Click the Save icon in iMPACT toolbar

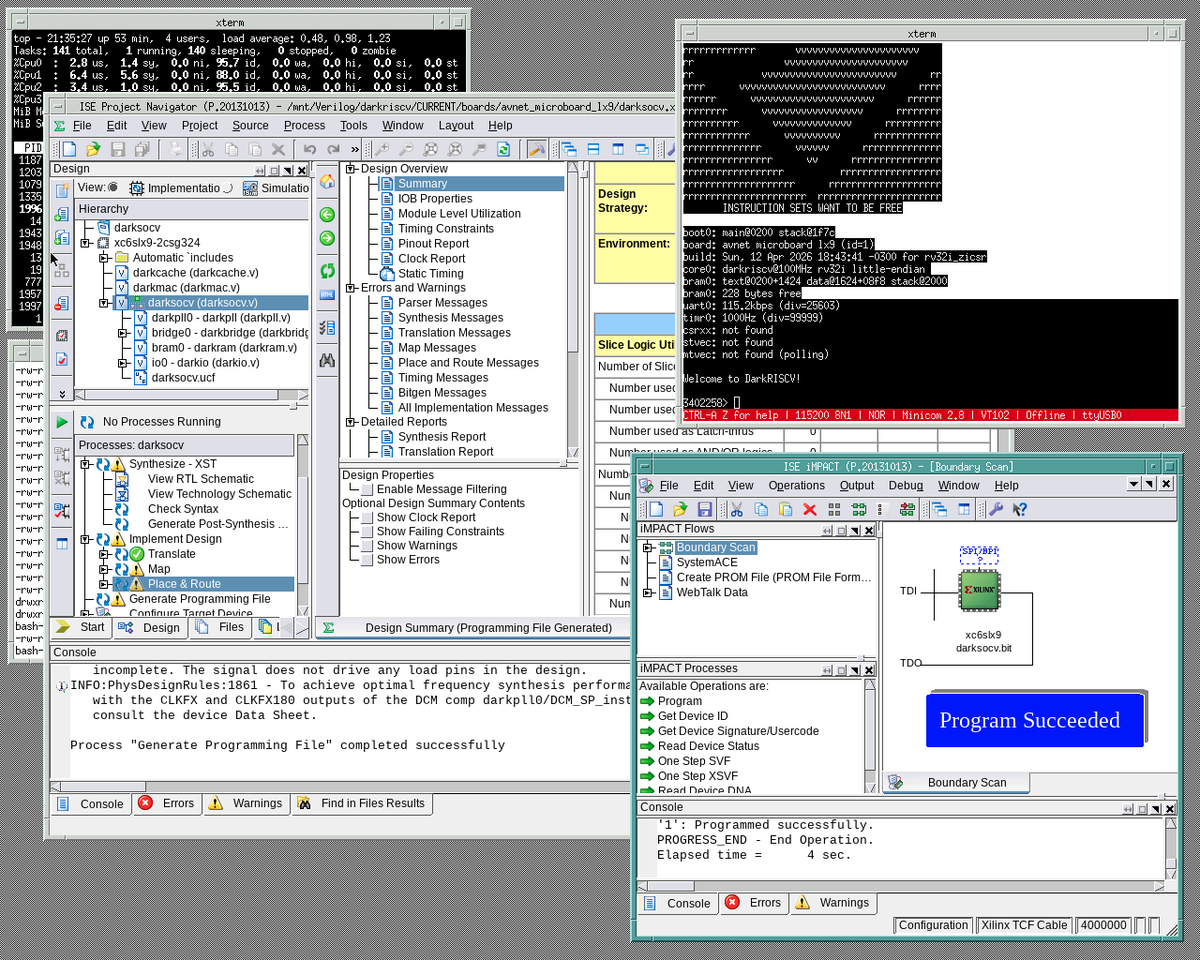pyautogui.click(x=704, y=509)
